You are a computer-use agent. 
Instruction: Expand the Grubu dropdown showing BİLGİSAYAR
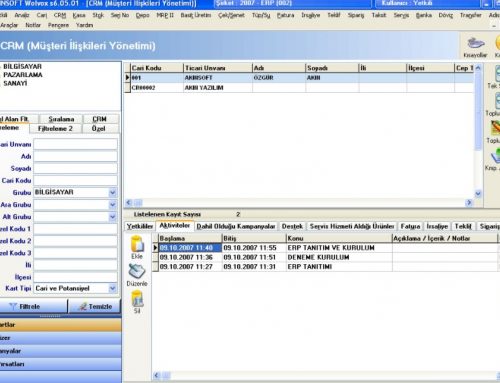pyautogui.click(x=113, y=192)
